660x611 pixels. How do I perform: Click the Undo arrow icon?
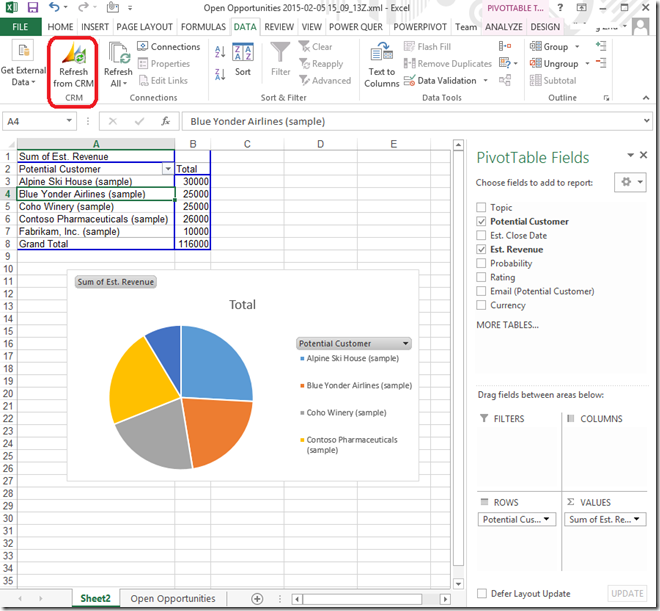[x=54, y=7]
